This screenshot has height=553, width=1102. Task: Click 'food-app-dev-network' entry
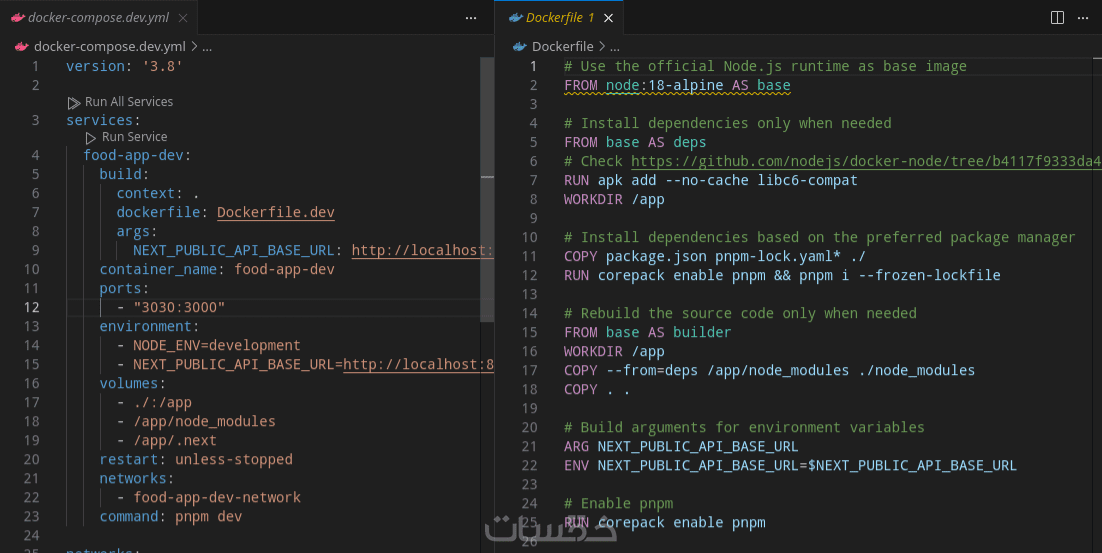216,497
